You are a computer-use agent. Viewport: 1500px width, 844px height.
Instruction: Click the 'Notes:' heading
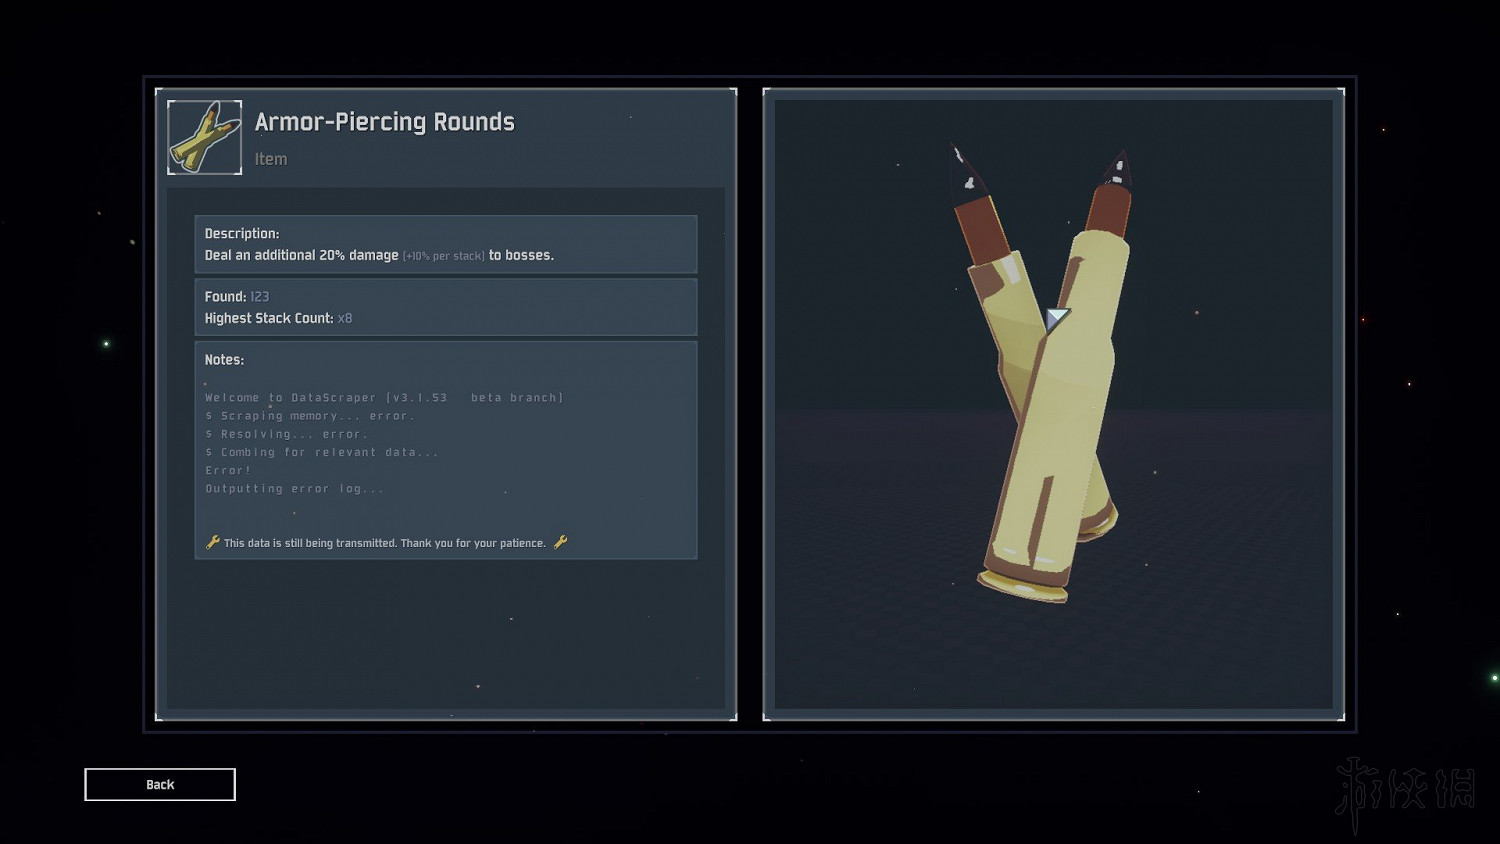224,360
